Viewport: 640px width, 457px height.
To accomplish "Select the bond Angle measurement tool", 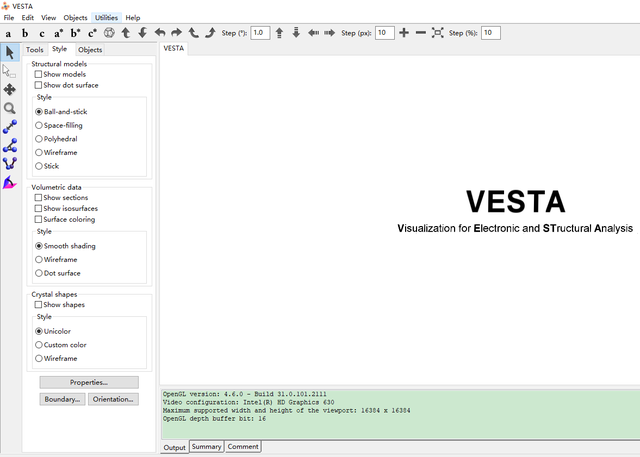I will [10, 145].
